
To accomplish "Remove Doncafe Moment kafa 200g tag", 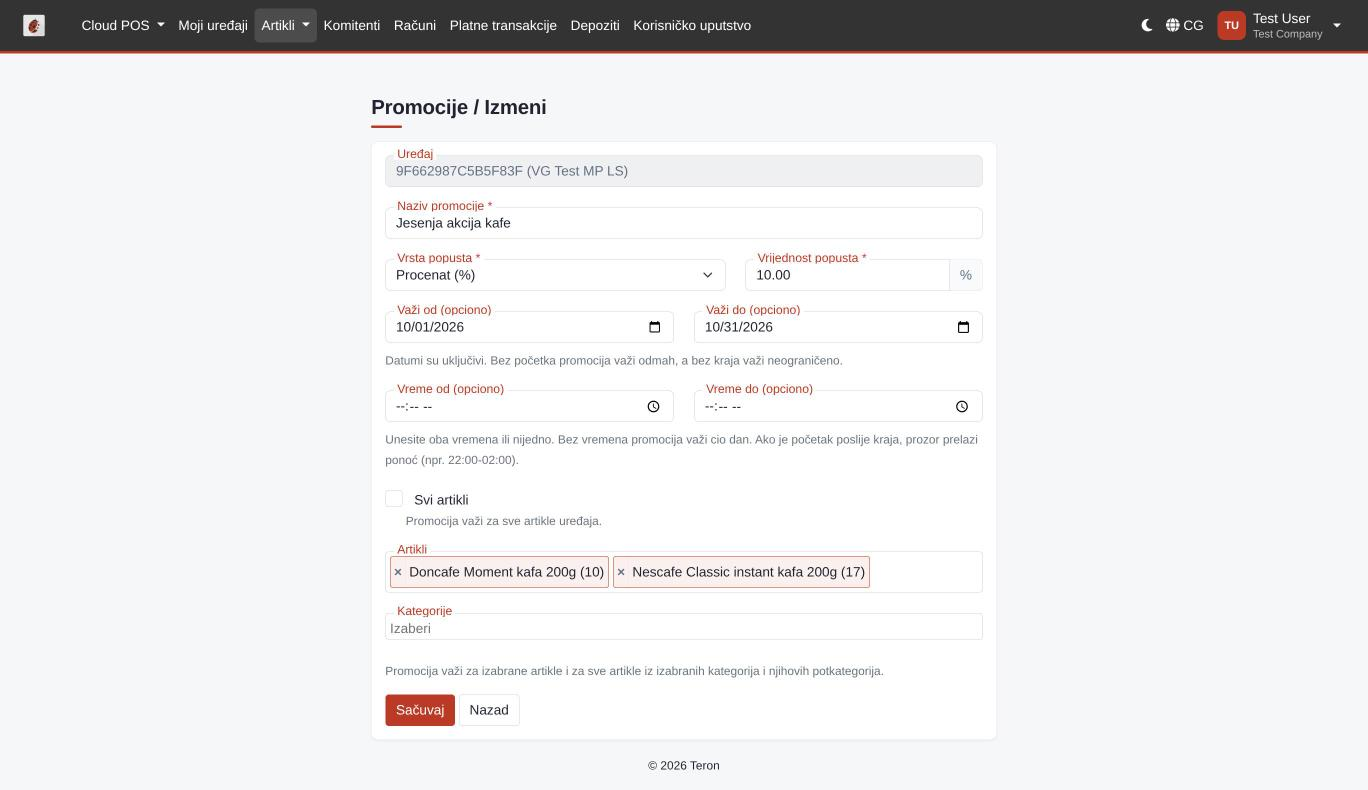I will [x=398, y=572].
